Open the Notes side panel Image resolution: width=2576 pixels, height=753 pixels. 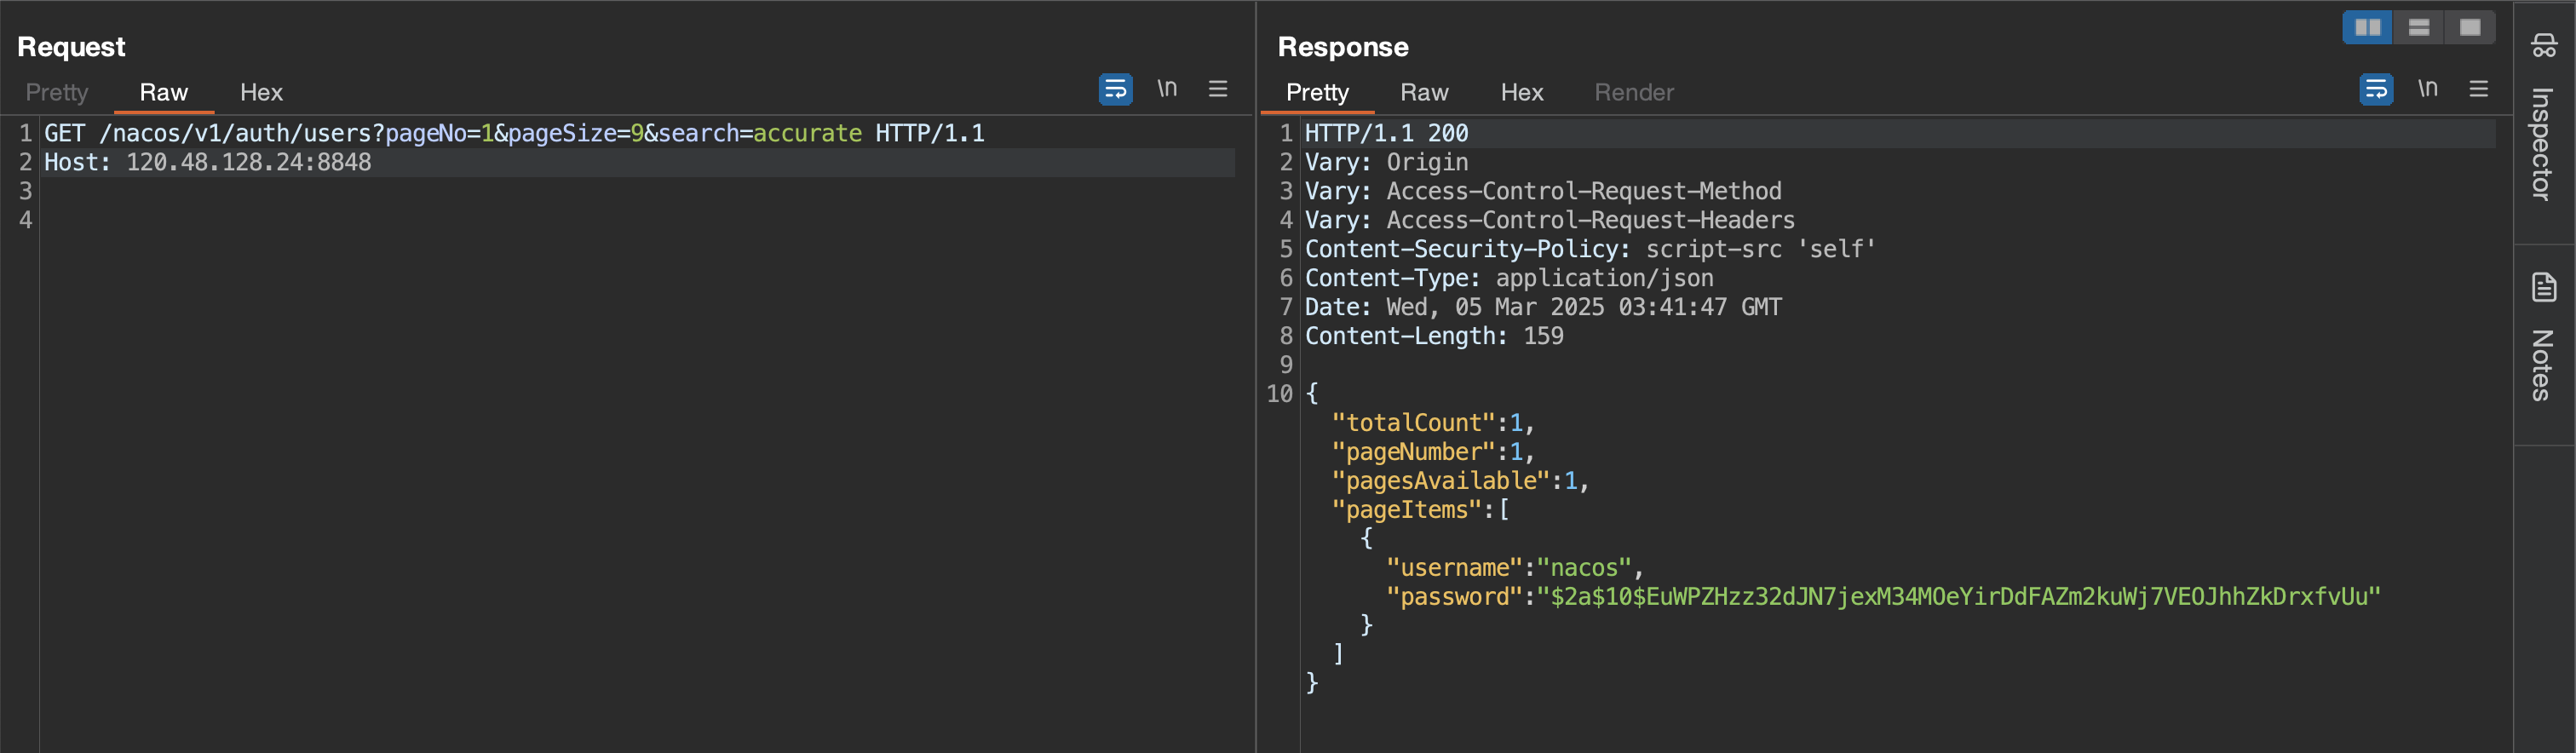[2544, 340]
